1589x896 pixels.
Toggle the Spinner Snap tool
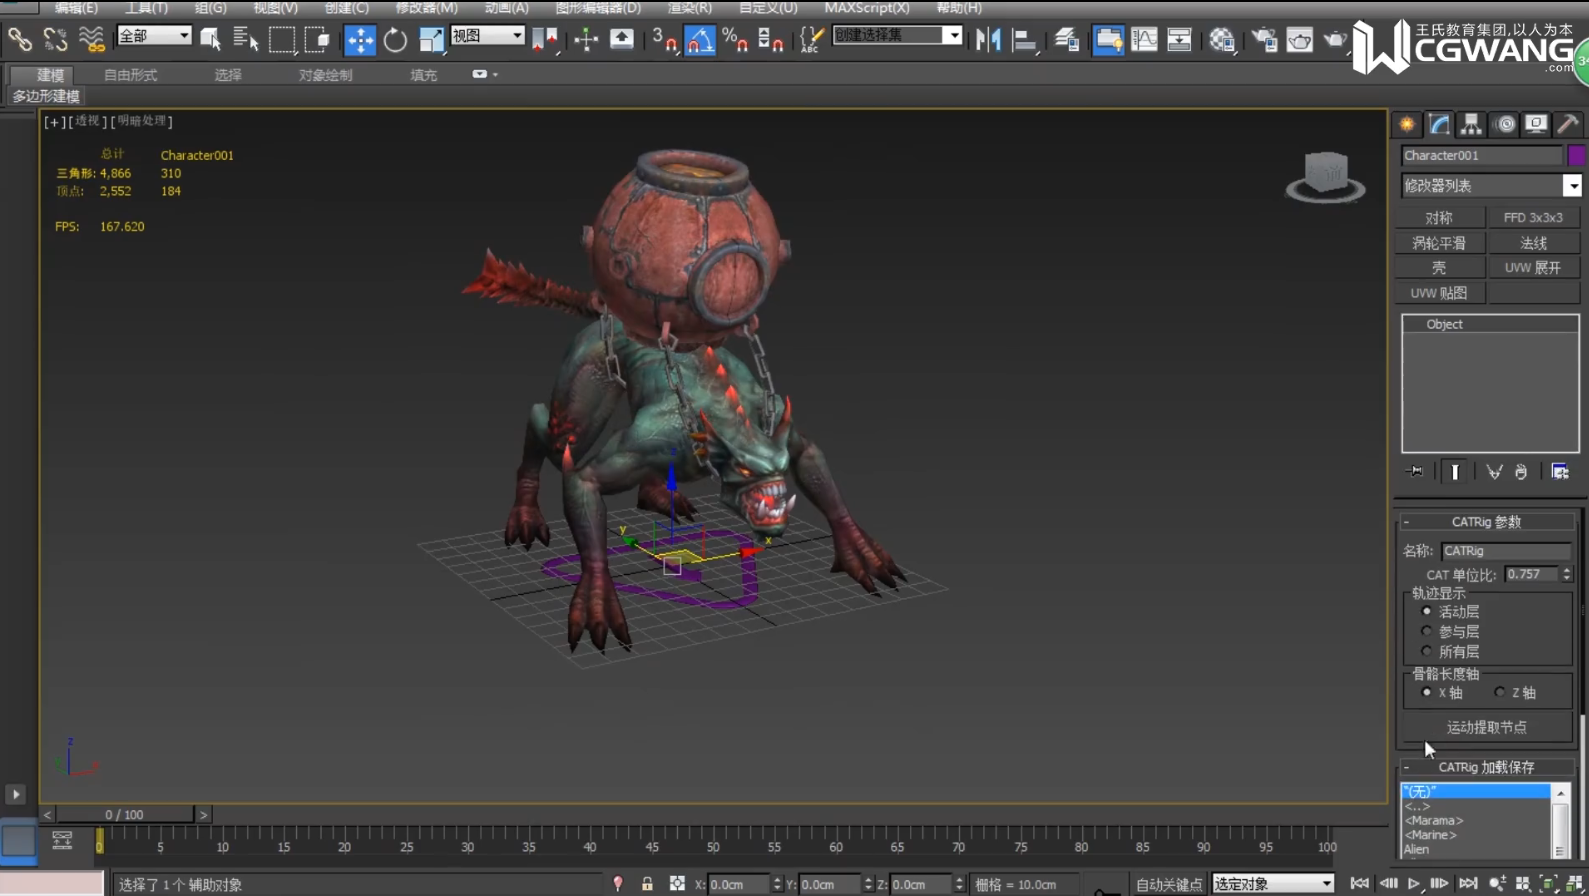click(770, 39)
